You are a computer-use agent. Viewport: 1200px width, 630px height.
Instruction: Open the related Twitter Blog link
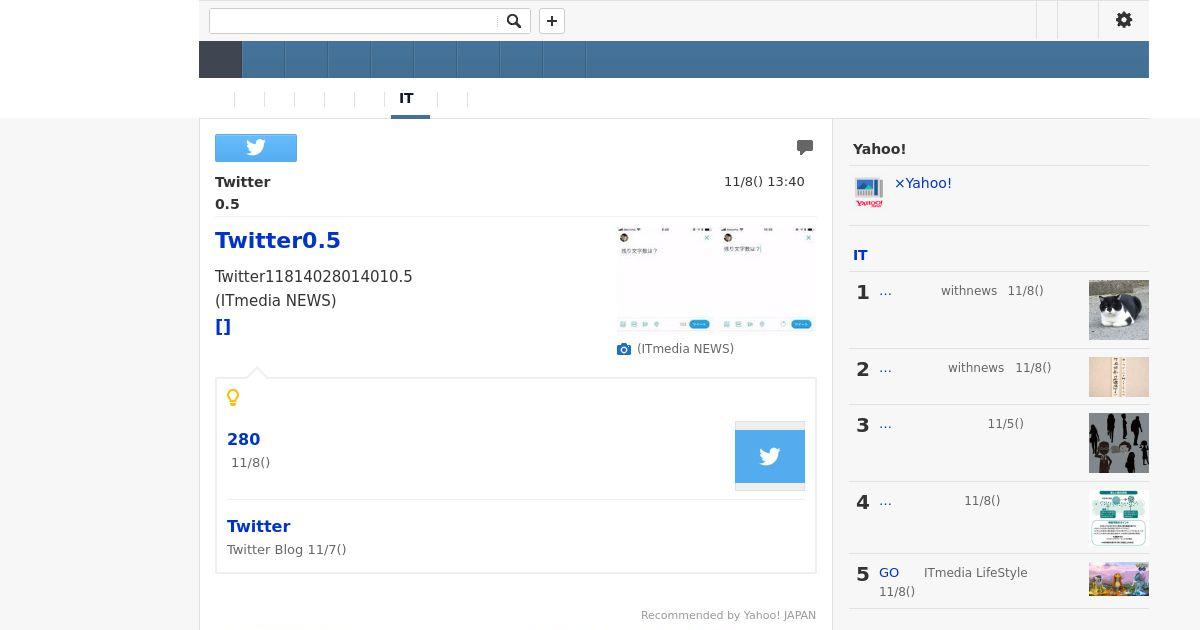click(259, 526)
